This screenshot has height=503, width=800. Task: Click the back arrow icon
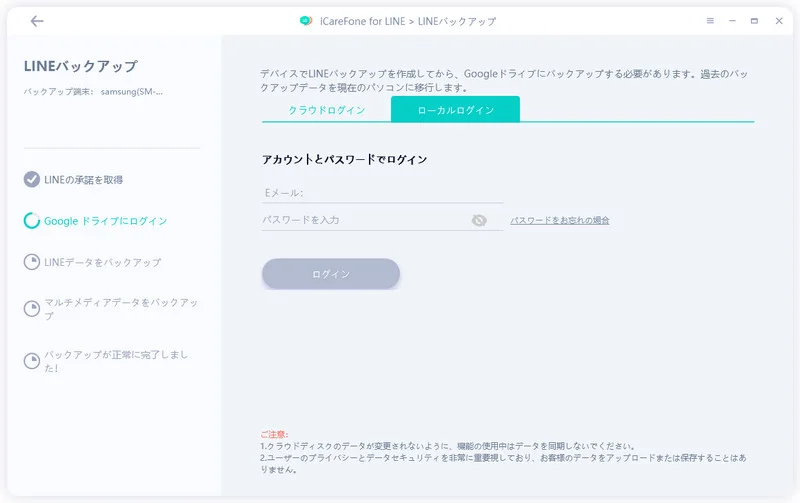(x=37, y=21)
